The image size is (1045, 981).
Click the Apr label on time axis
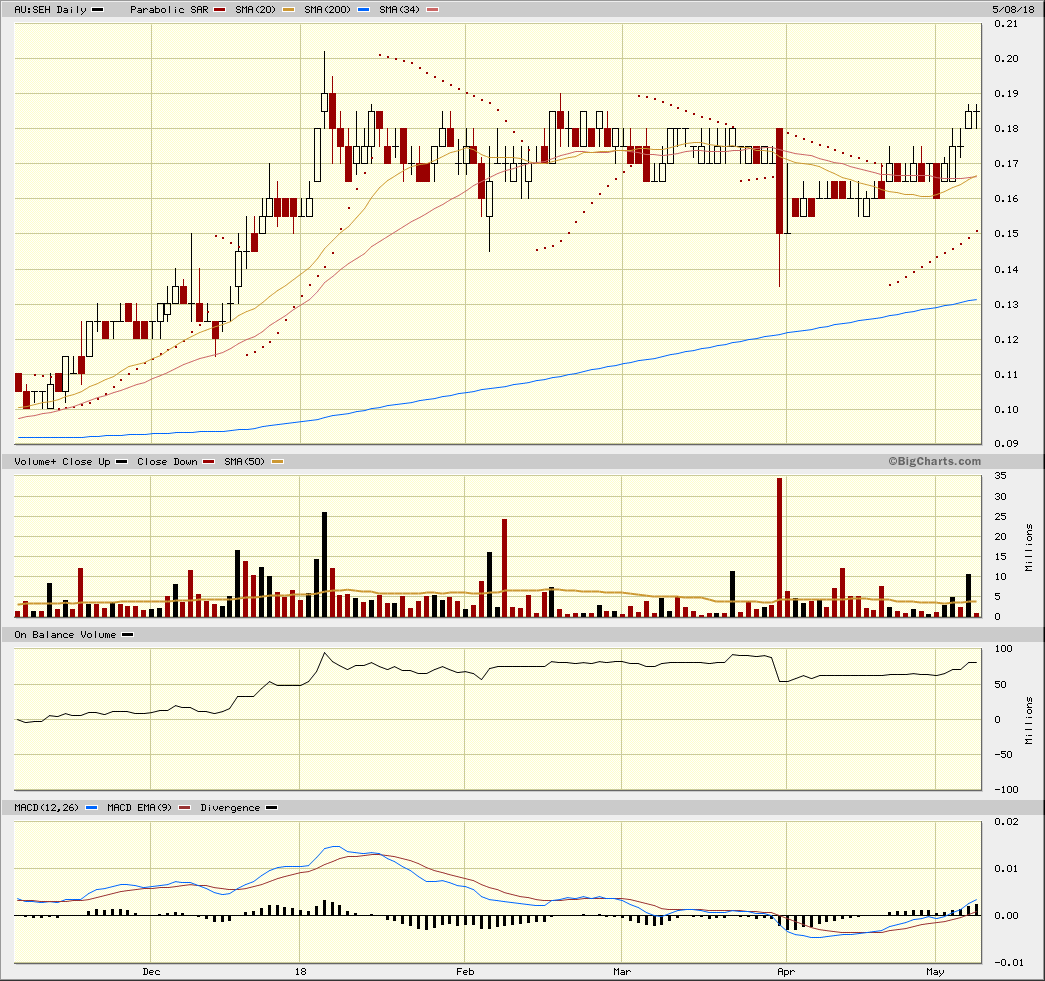pos(786,971)
